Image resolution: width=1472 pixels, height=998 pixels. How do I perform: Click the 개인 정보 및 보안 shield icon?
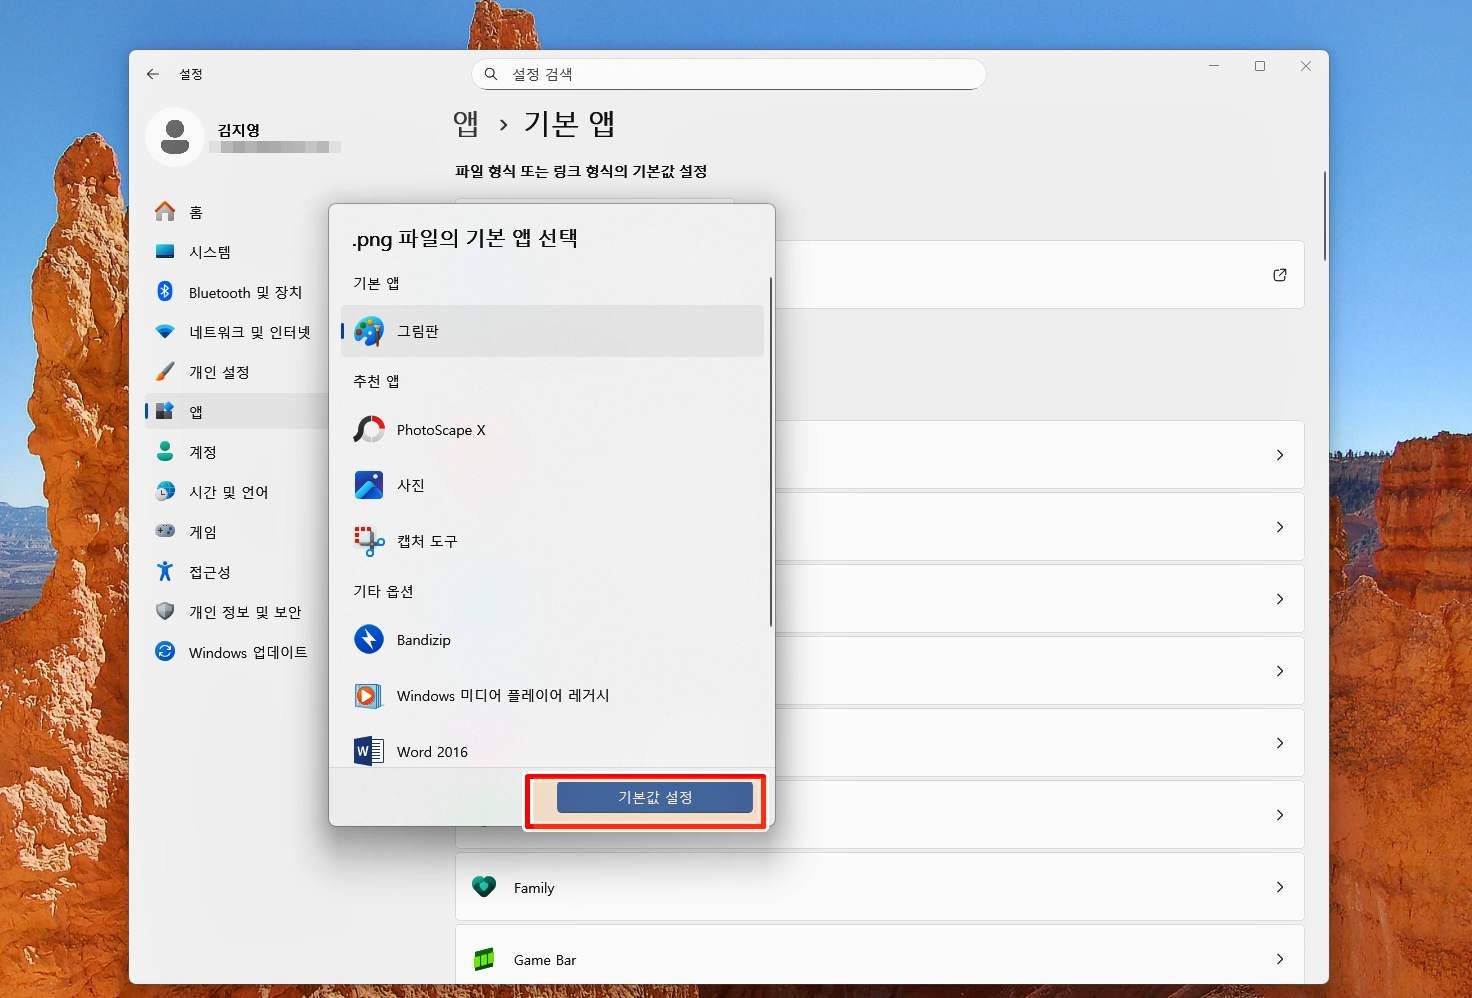click(165, 612)
